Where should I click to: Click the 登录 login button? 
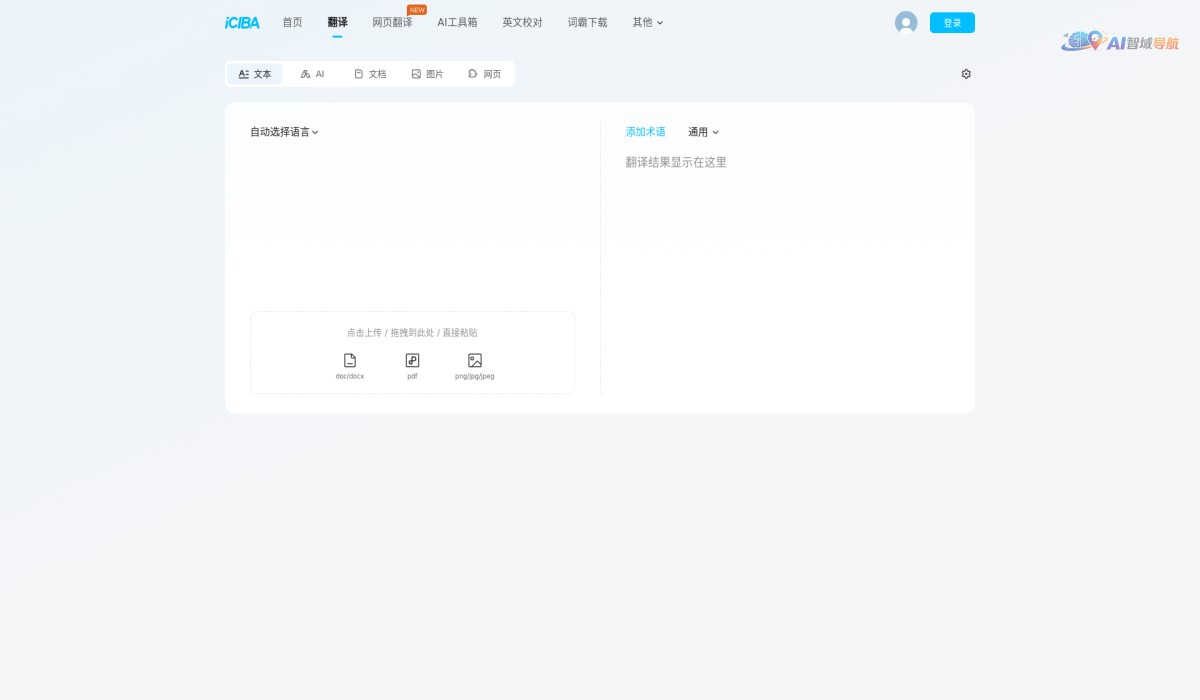coord(952,22)
